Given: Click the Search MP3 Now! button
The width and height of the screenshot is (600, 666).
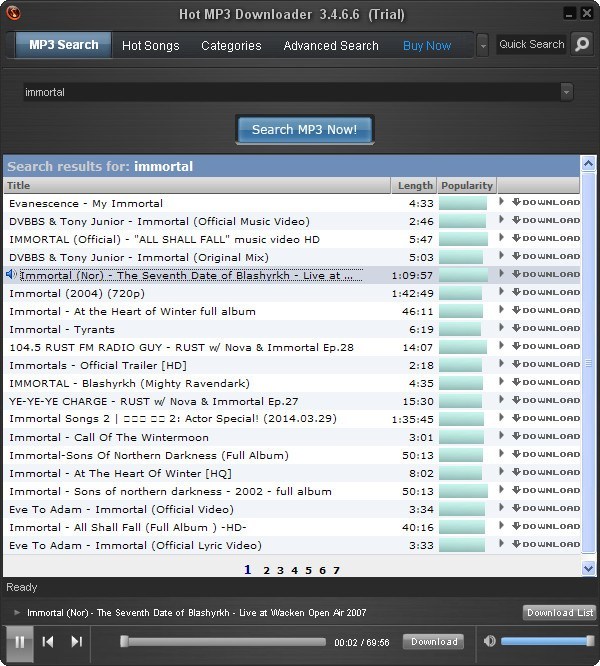Looking at the screenshot, I should click(304, 129).
